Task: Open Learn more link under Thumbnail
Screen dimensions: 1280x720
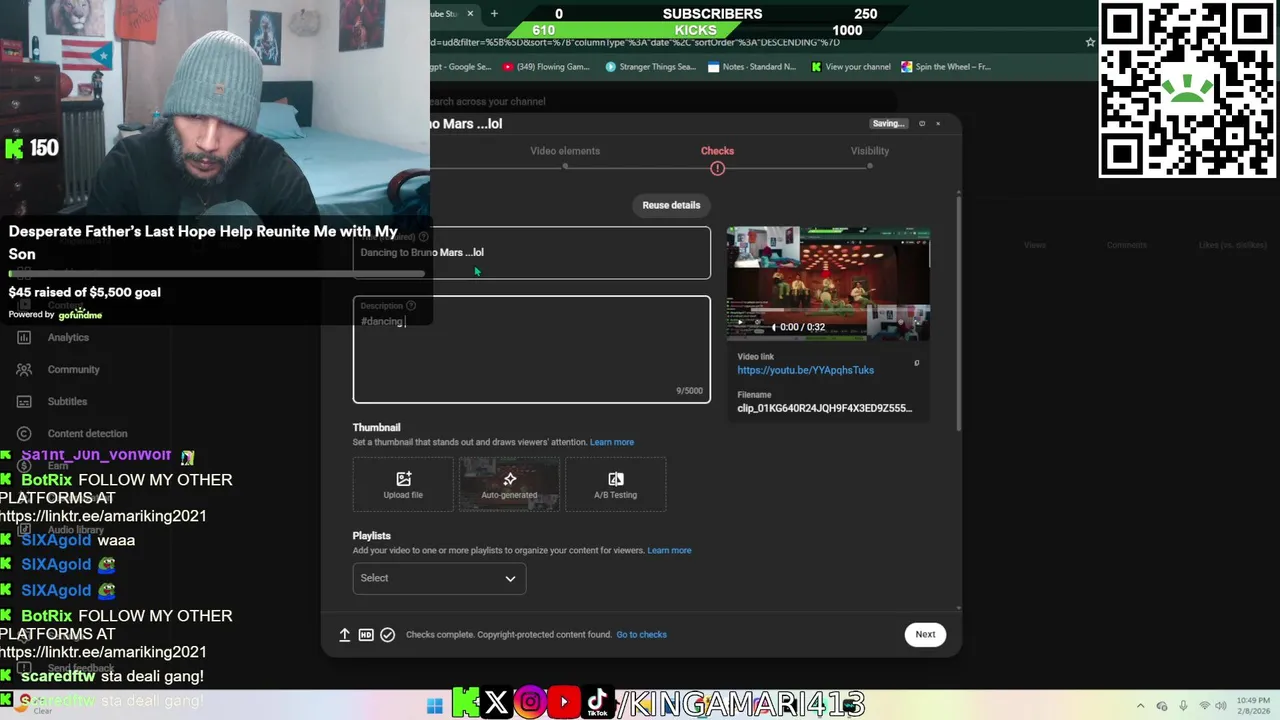Action: (612, 442)
